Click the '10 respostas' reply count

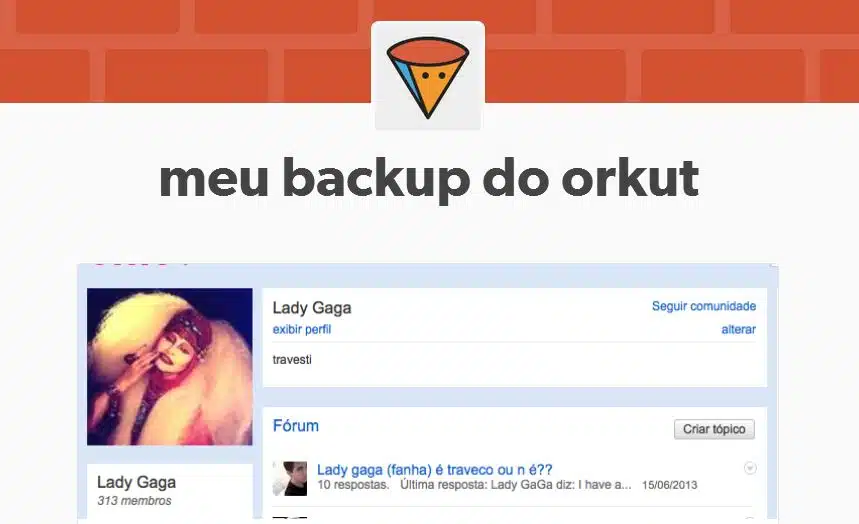tap(353, 485)
